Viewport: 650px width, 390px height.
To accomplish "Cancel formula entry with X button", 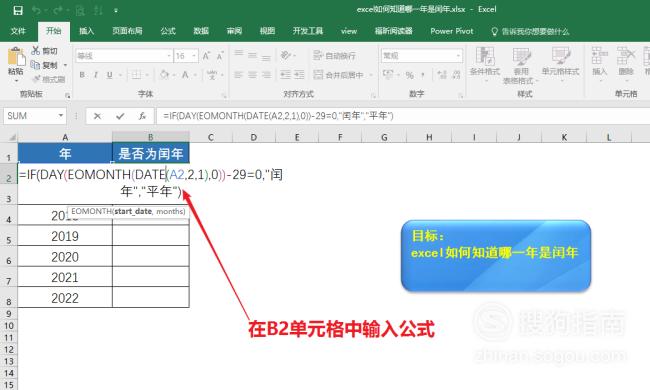I will point(97,116).
